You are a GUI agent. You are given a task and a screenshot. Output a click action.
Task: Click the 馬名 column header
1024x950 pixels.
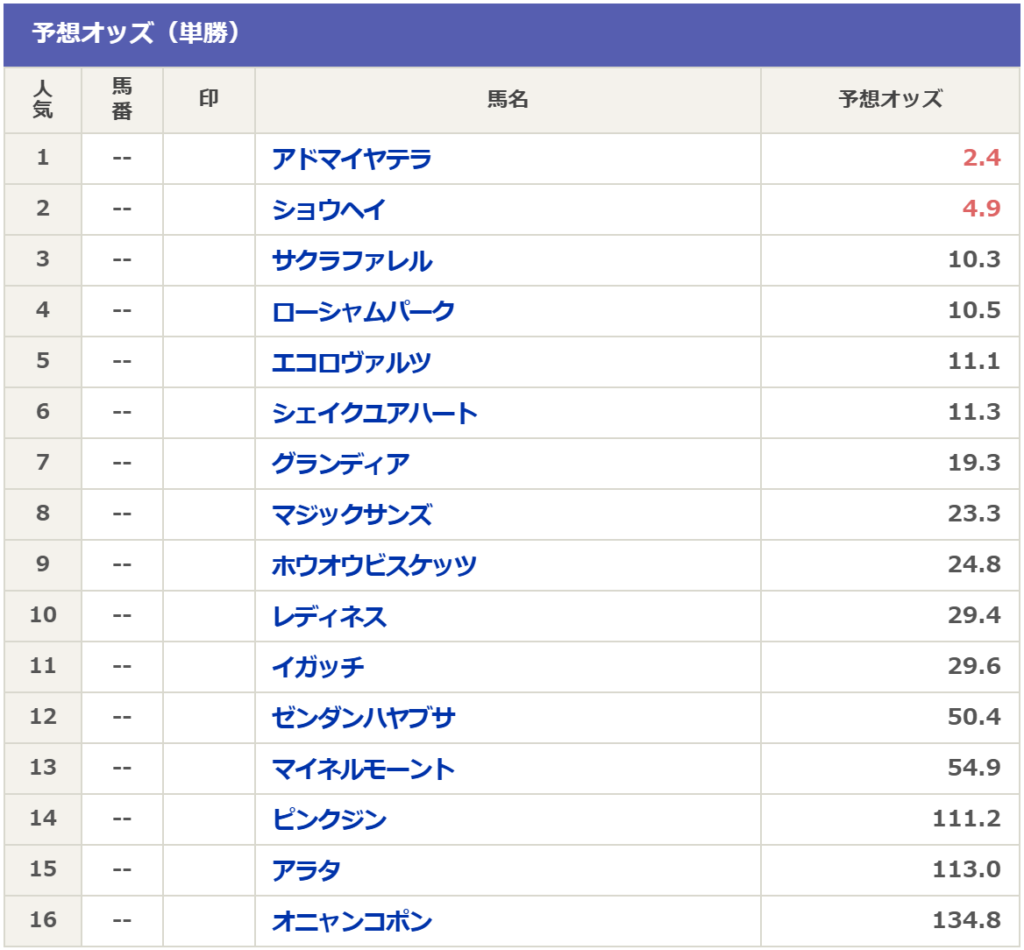pos(507,100)
